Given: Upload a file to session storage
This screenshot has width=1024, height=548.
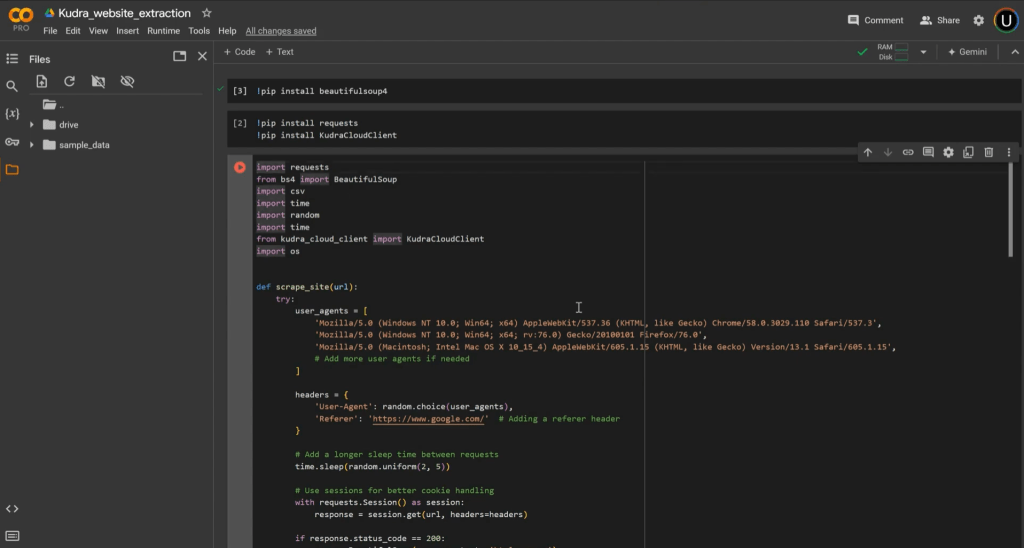Looking at the screenshot, I should click(42, 82).
